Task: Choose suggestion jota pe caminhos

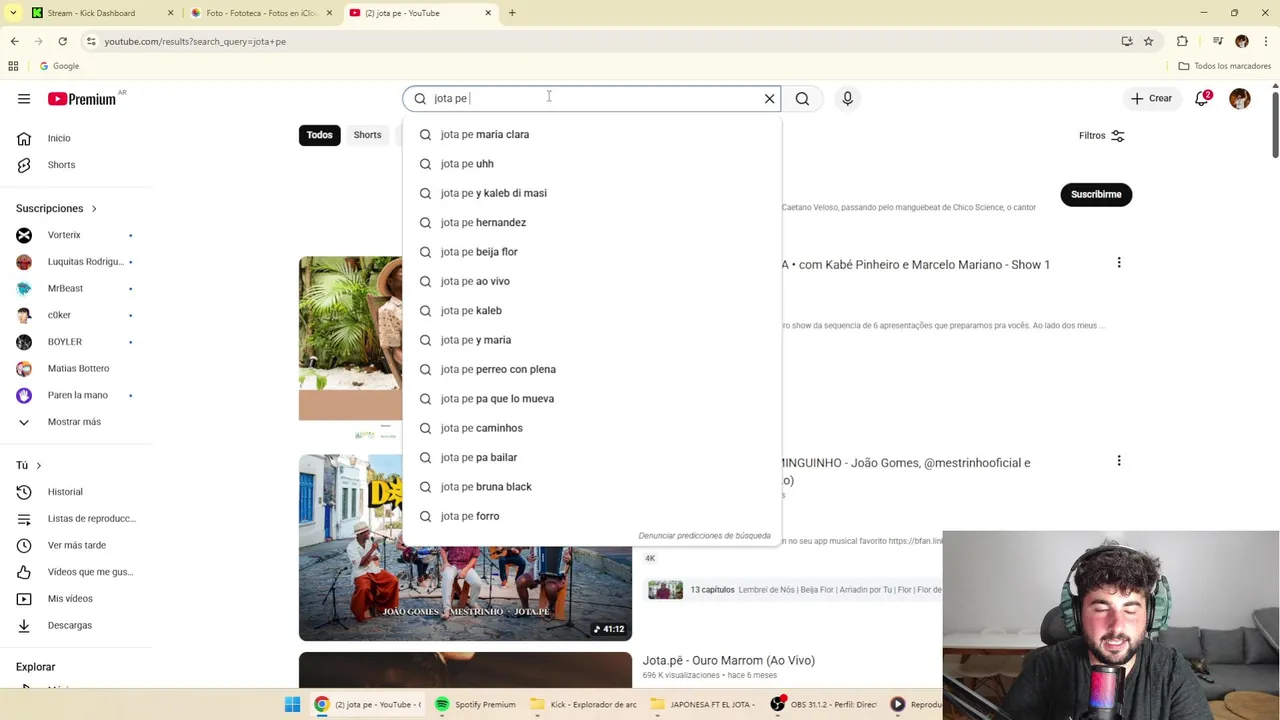Action: pyautogui.click(x=592, y=428)
